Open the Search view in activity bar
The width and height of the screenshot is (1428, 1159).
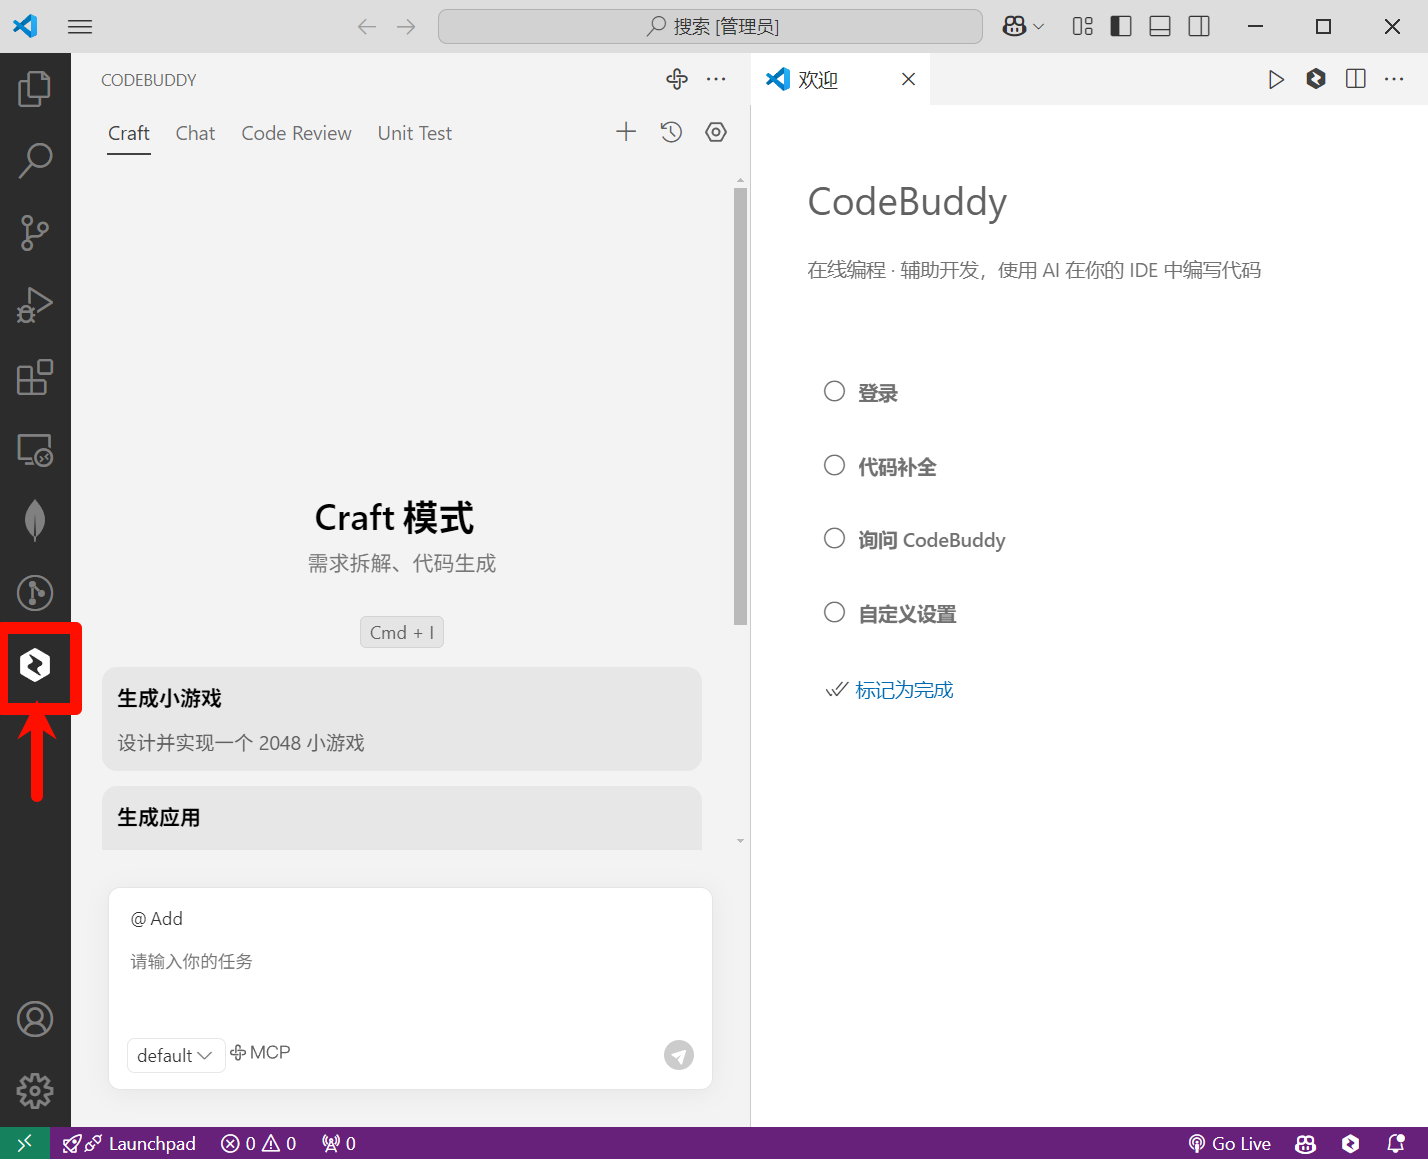(35, 161)
